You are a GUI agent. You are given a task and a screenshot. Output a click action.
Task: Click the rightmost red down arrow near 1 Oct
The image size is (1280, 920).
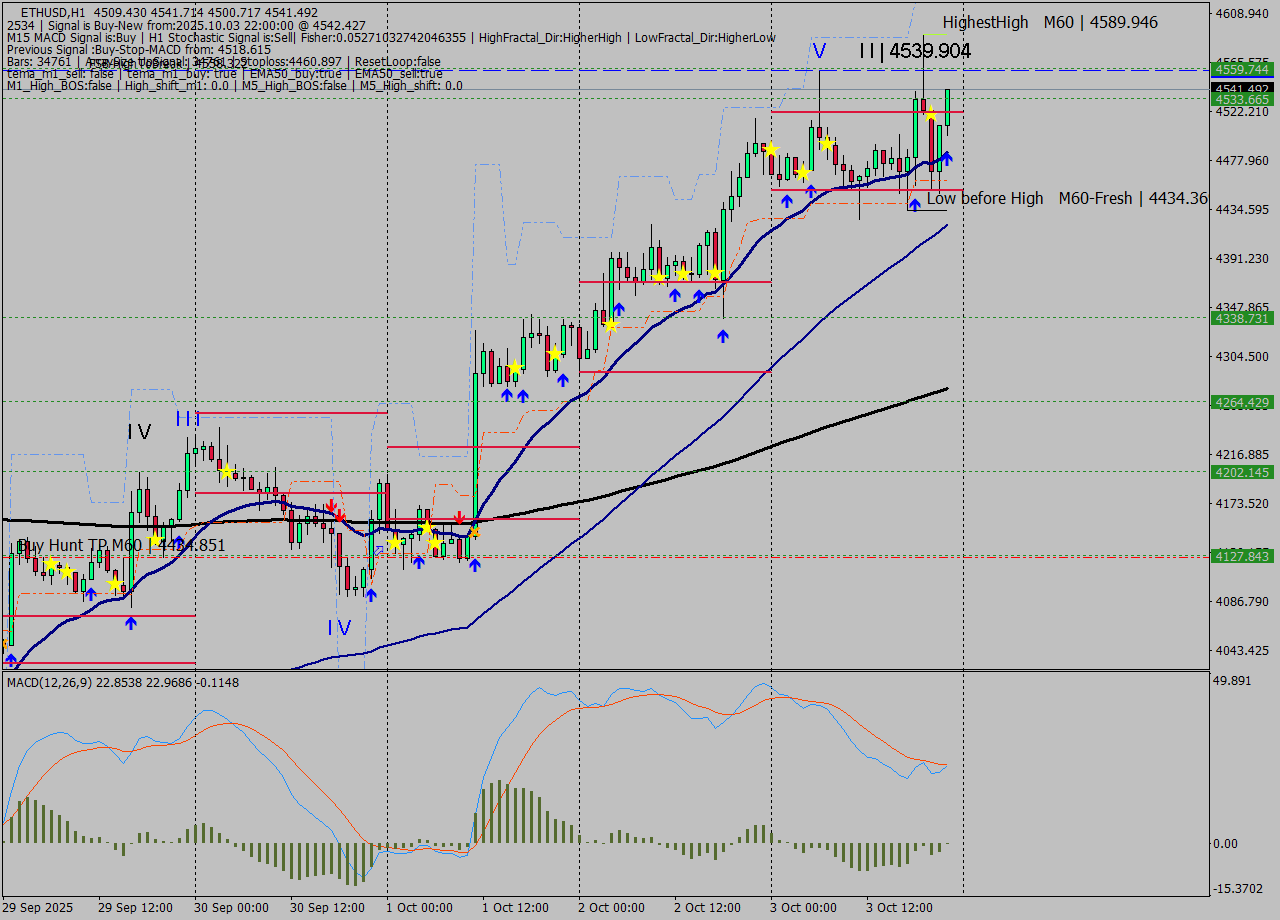click(459, 517)
